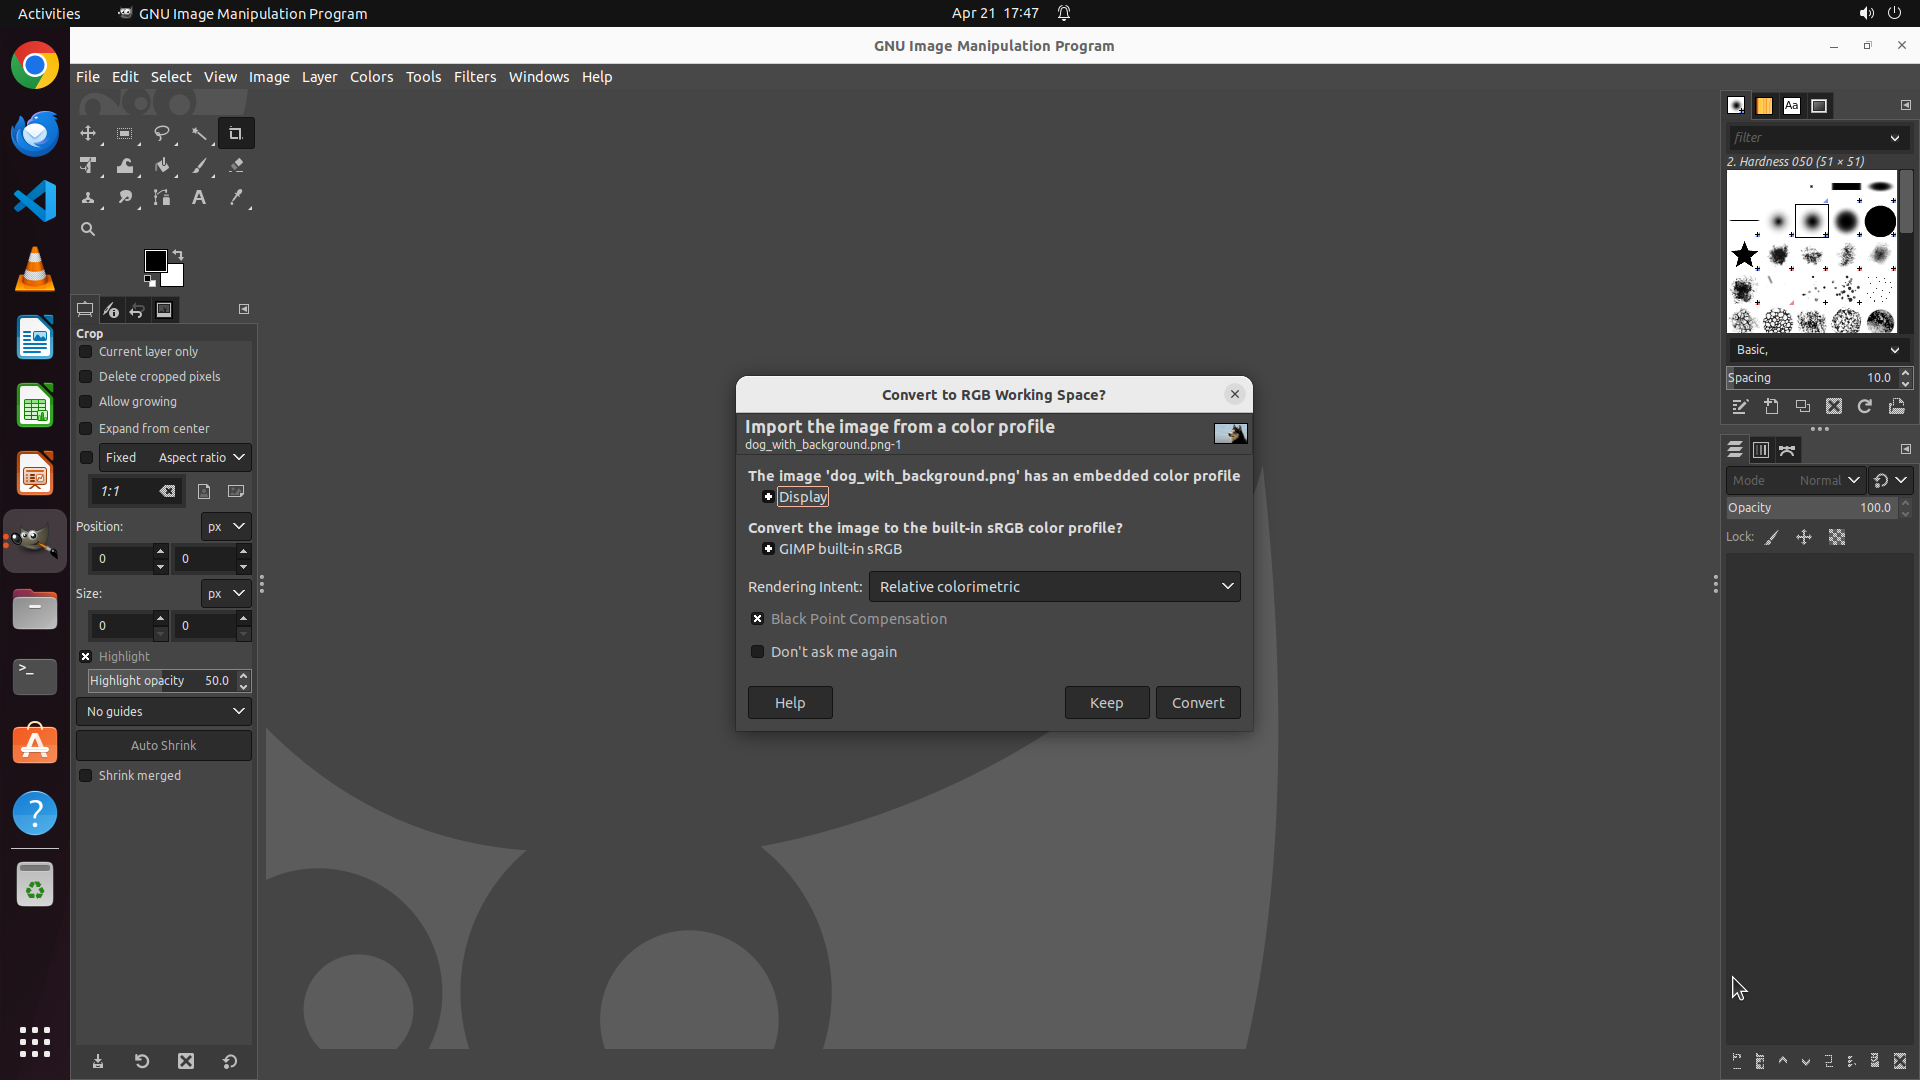Open the Basic brush tag dropdown
The height and width of the screenshot is (1080, 1920).
pos(1817,349)
